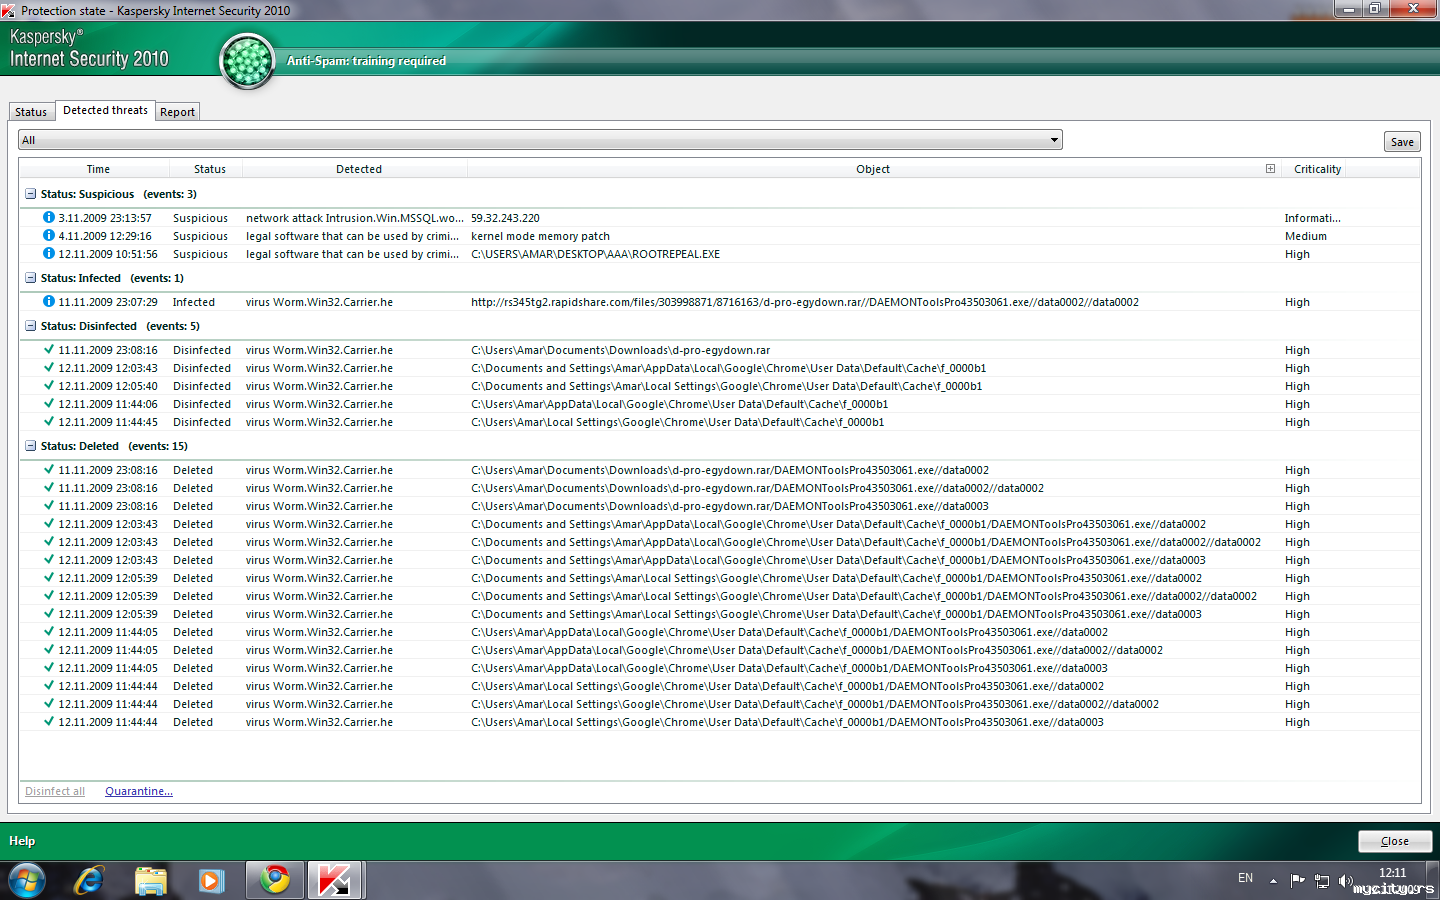The width and height of the screenshot is (1440, 900).
Task: Sort by the Time column header
Action: click(x=98, y=169)
